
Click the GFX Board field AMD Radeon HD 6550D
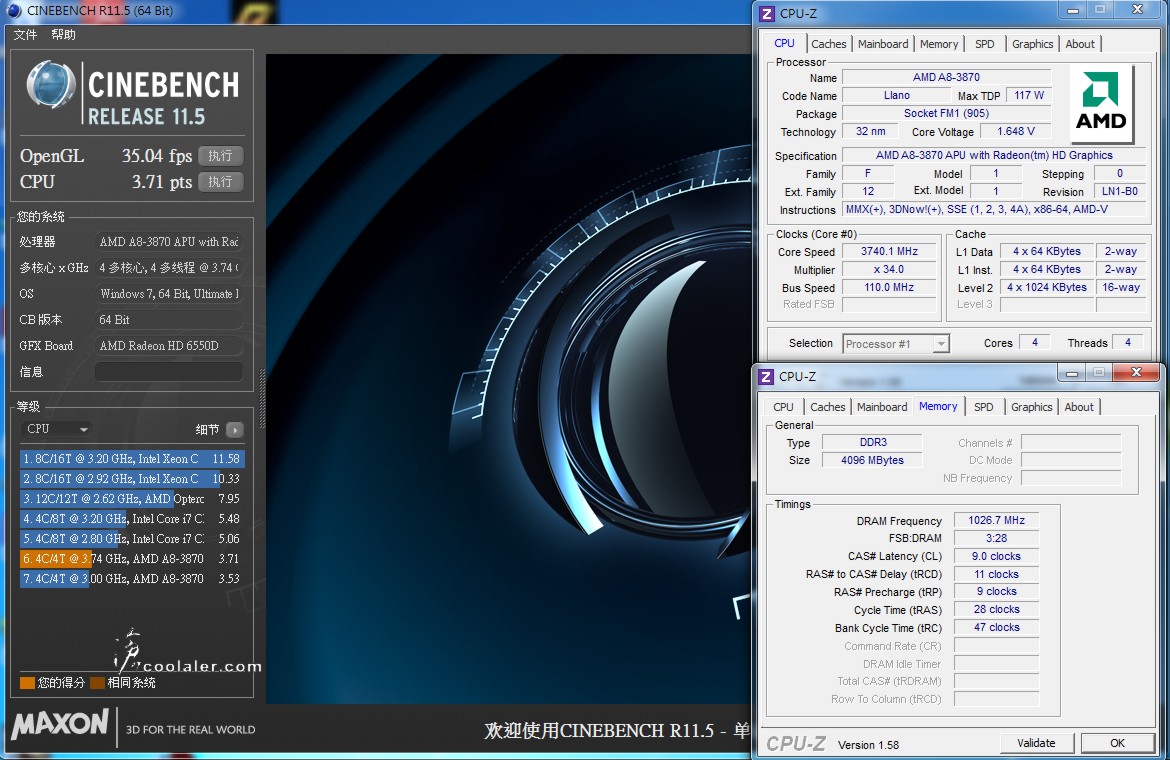pyautogui.click(x=169, y=345)
